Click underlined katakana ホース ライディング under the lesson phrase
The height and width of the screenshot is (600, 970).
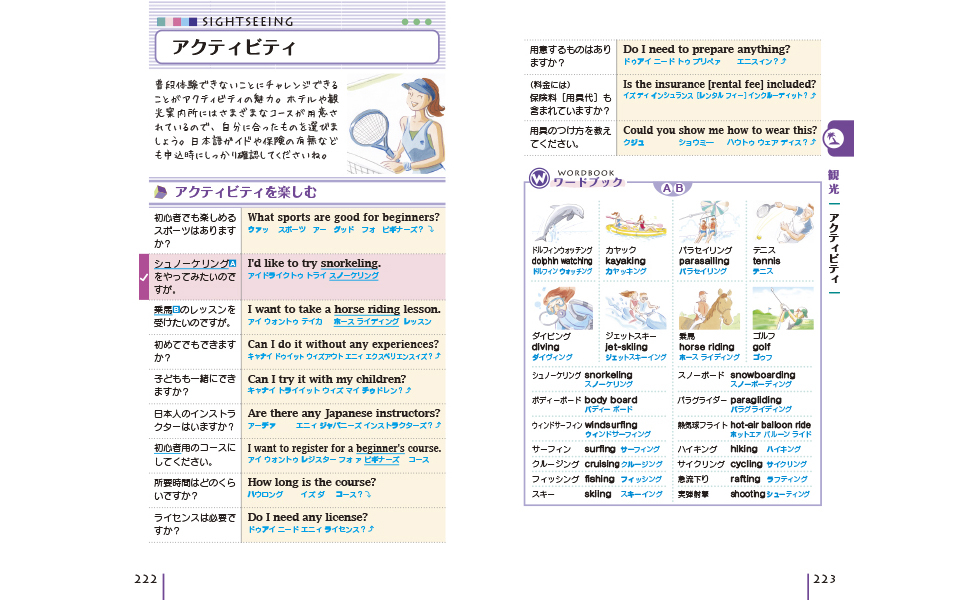[x=366, y=322]
